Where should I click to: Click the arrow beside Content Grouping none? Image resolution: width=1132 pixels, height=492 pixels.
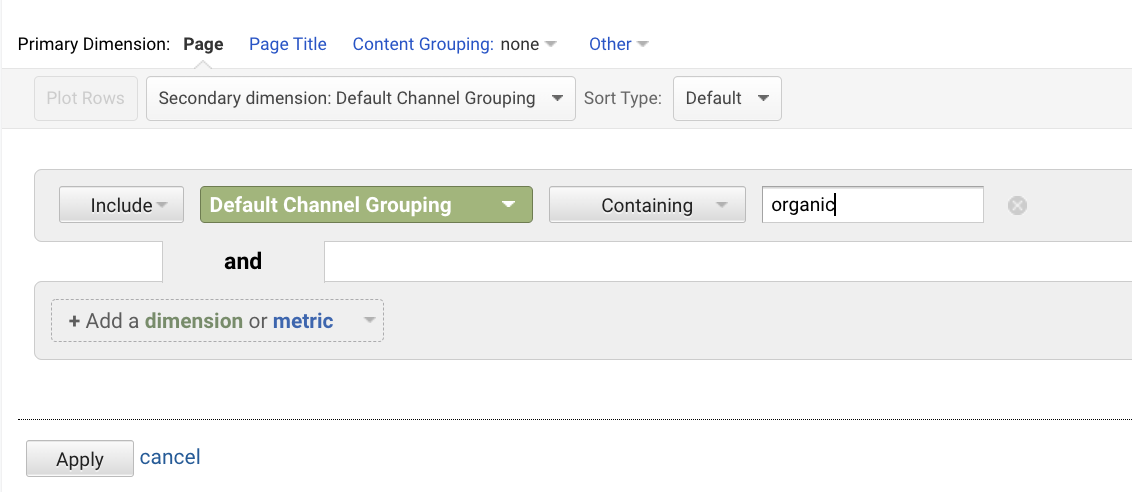pyautogui.click(x=551, y=45)
